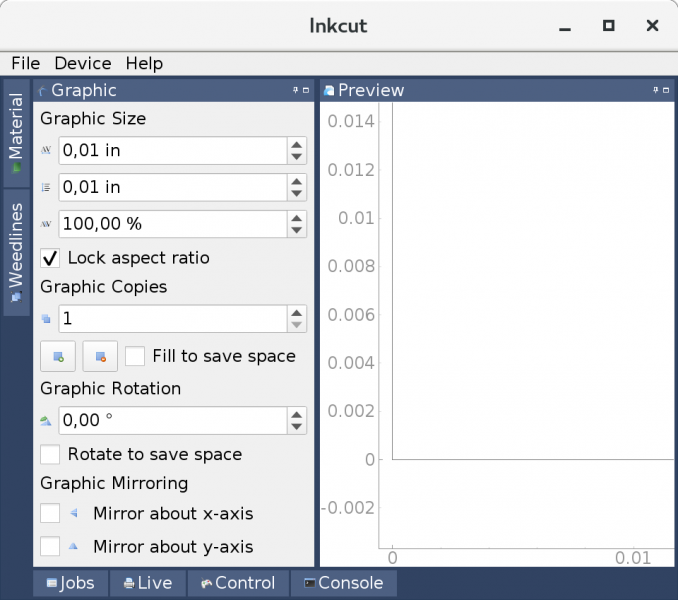This screenshot has height=600, width=678.
Task: Click the Mirror about y-axis arrow icon
Action: 73,547
